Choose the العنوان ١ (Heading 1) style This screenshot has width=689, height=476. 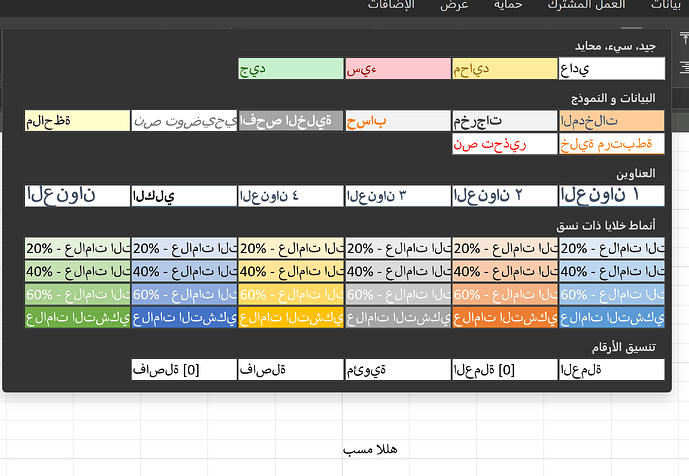coord(612,196)
